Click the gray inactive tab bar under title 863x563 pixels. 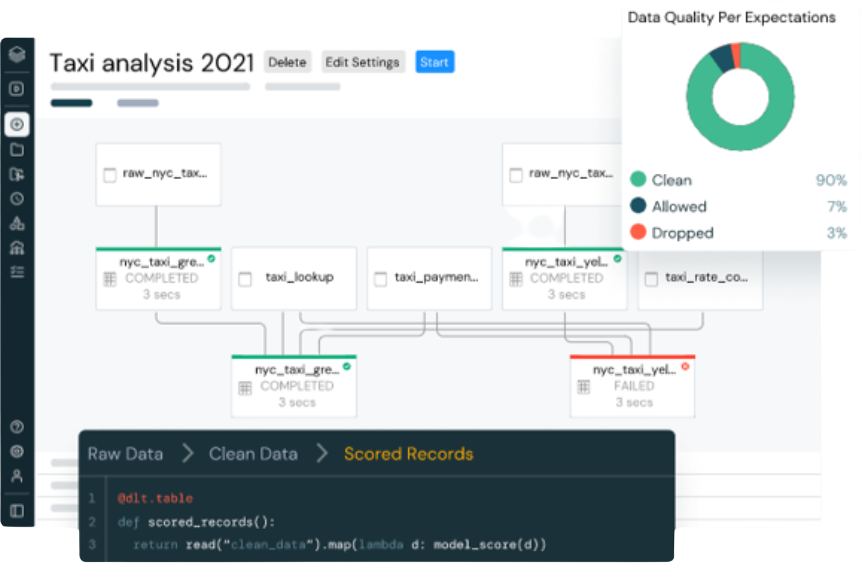(138, 103)
